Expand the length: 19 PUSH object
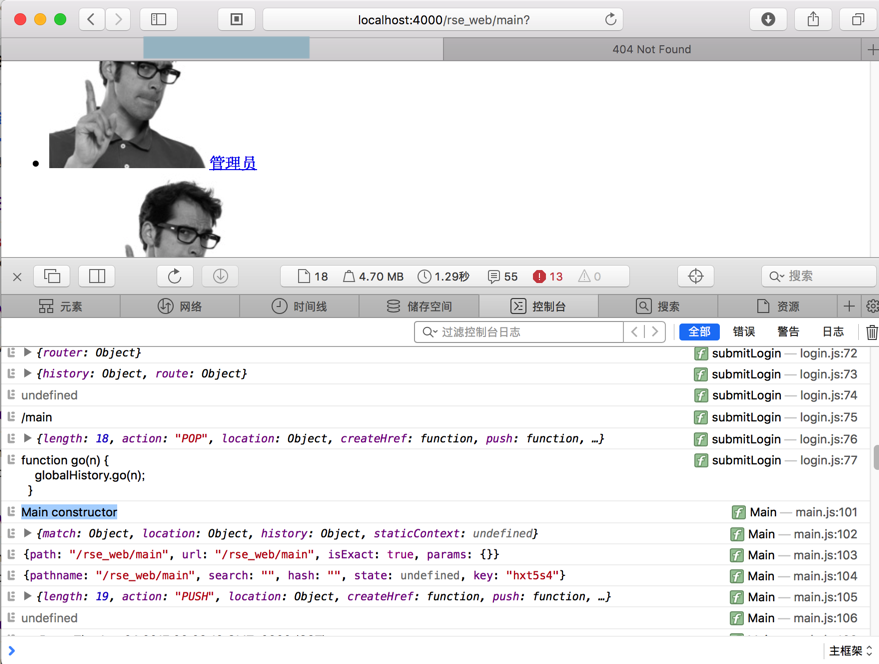The height and width of the screenshot is (664, 879). point(27,596)
